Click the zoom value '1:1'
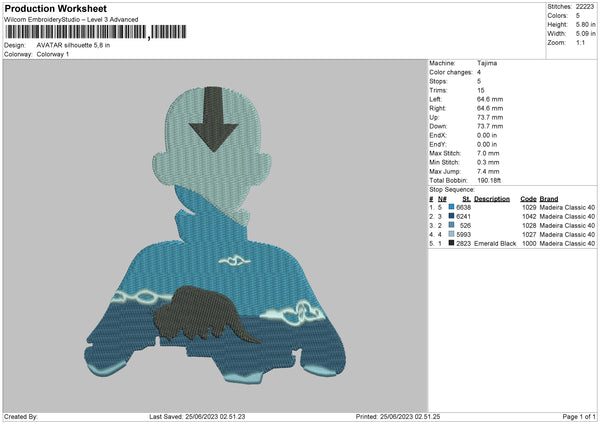This screenshot has height=424, width=600. pos(580,43)
